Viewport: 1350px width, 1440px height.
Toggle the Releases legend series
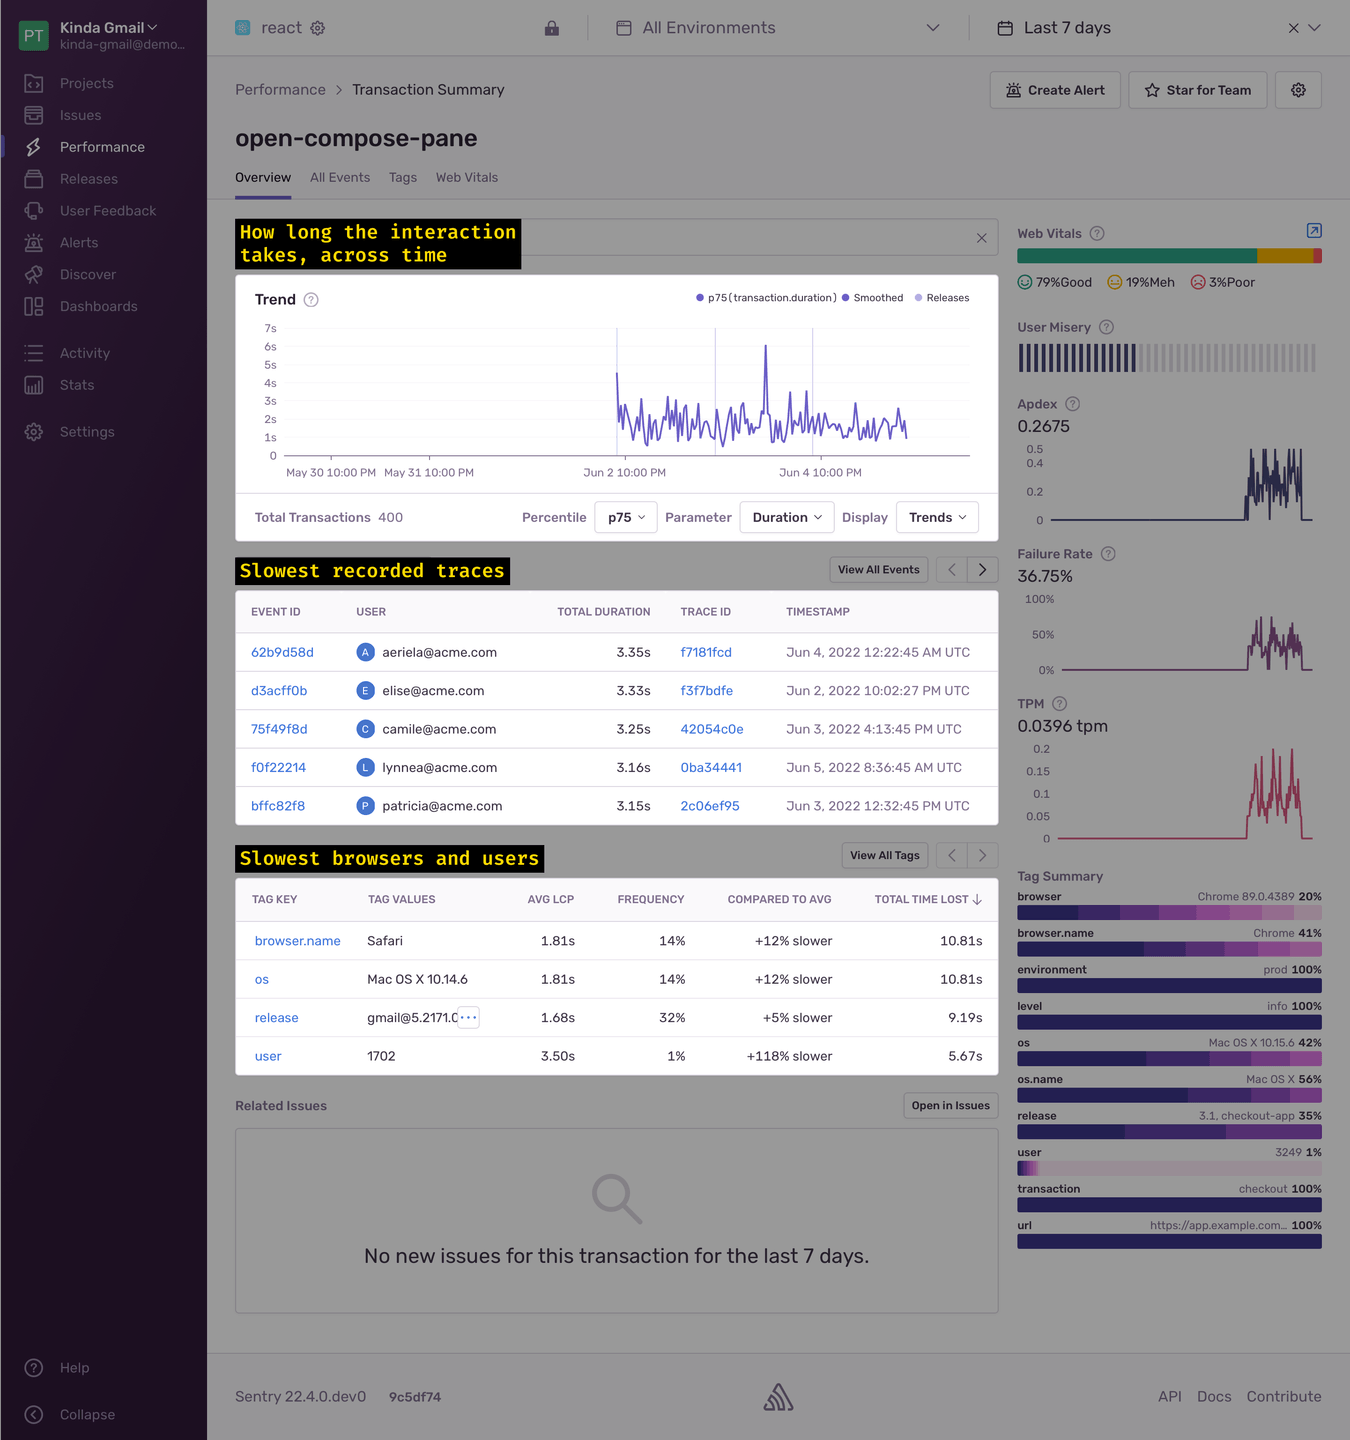pos(942,298)
